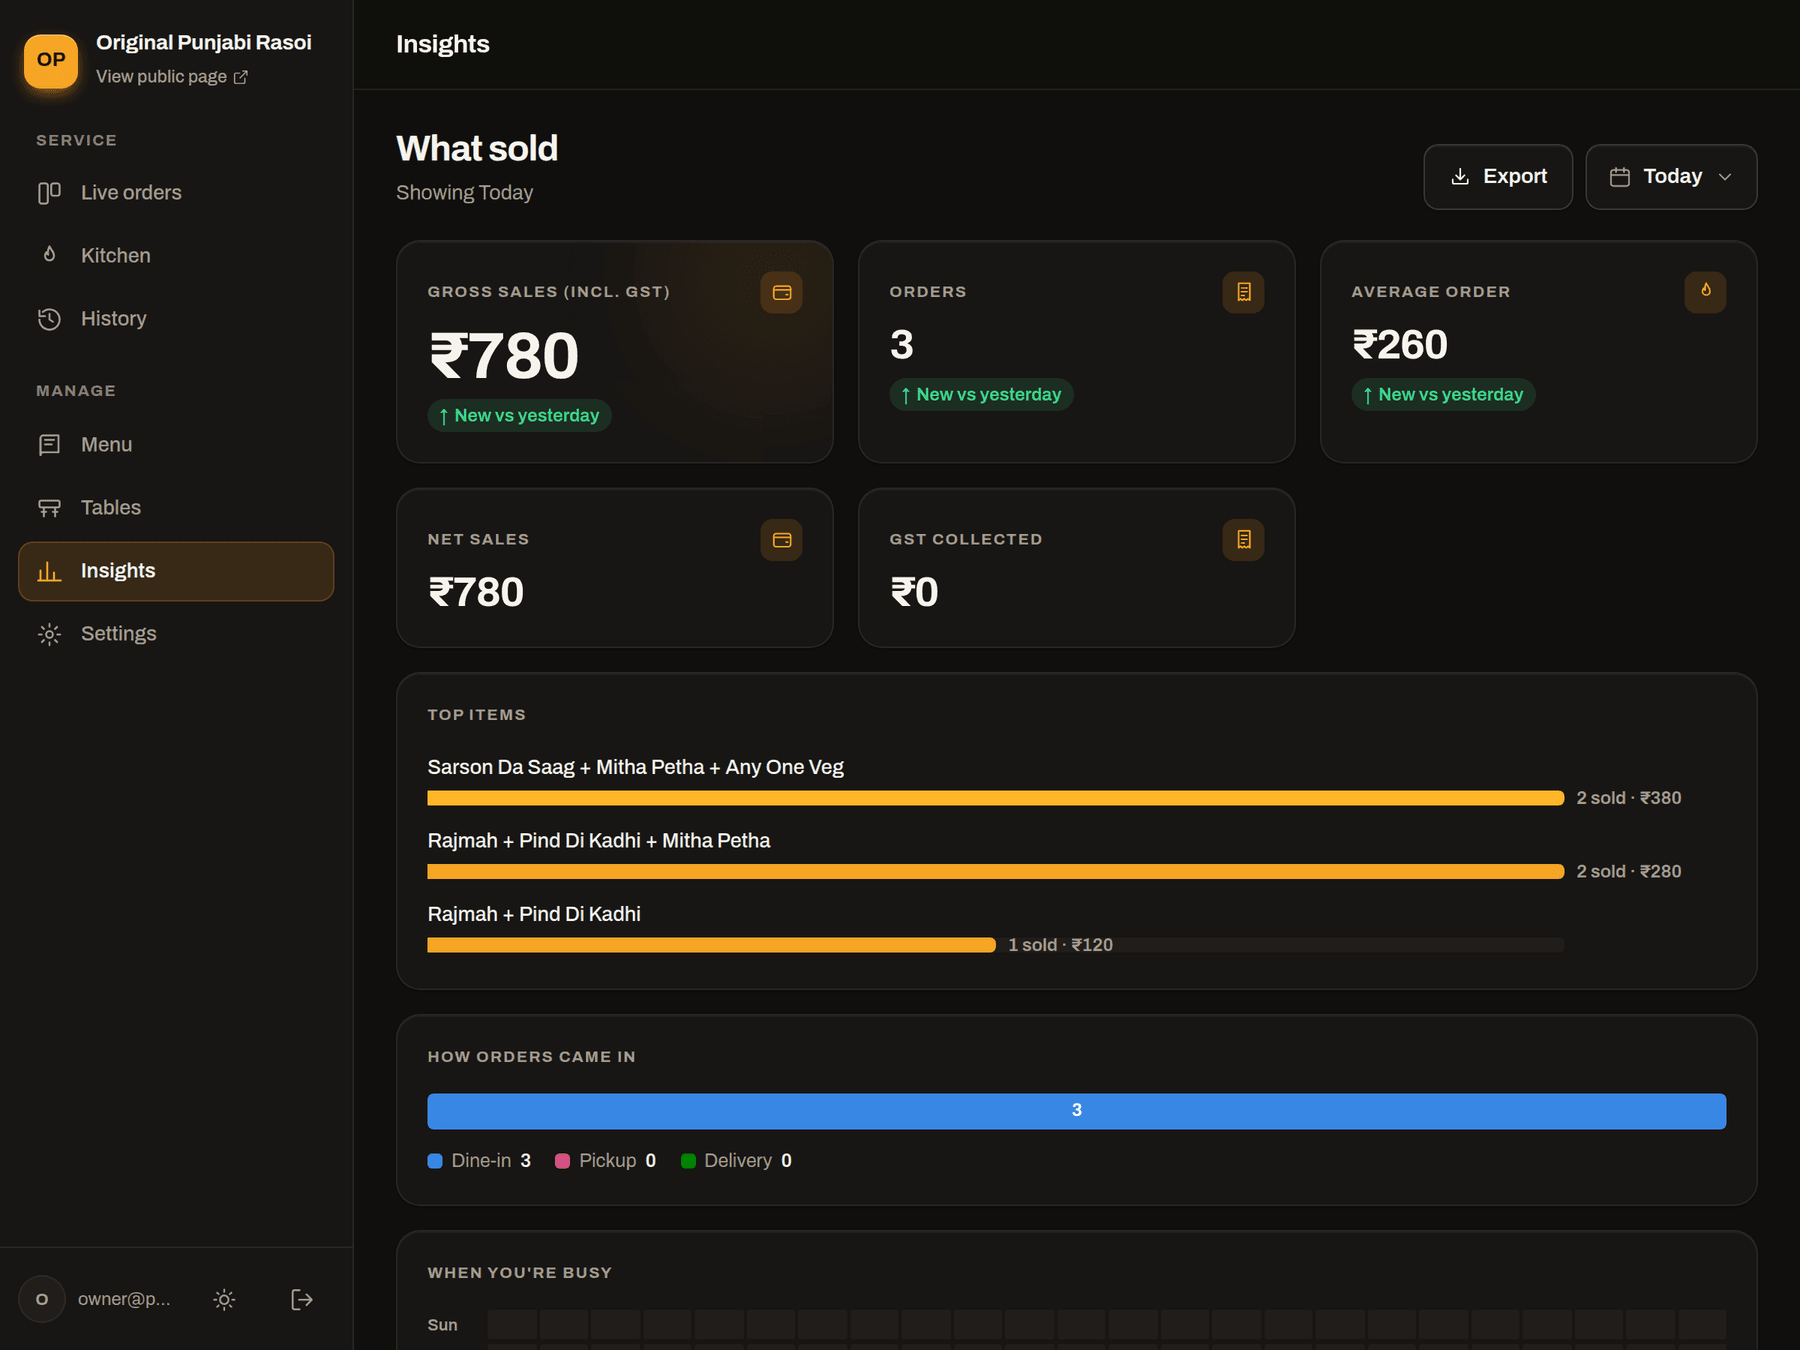1800x1350 pixels.
Task: Click the 'Dine-in 3' legend text
Action: pos(491,1161)
